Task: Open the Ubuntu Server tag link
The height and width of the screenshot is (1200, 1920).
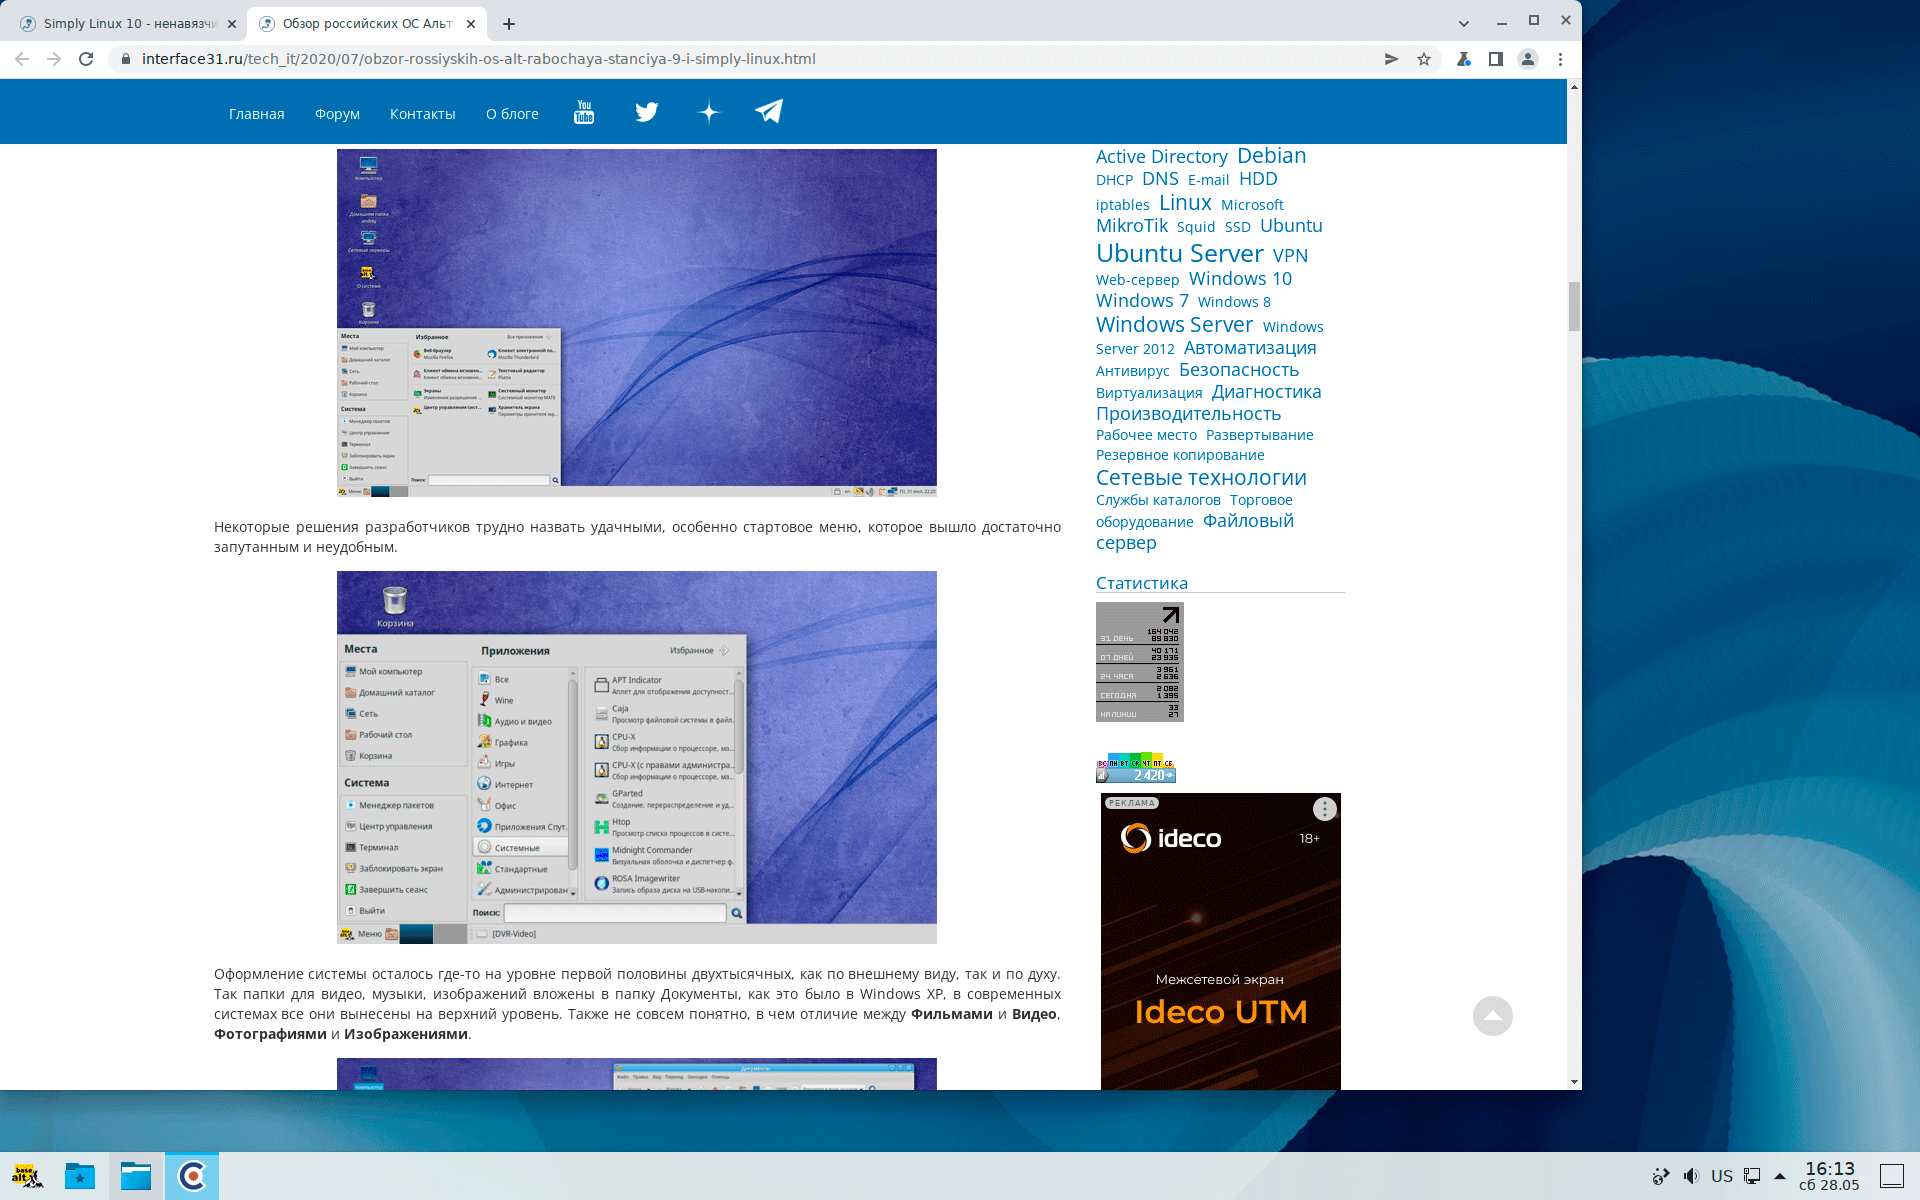Action: (x=1179, y=254)
